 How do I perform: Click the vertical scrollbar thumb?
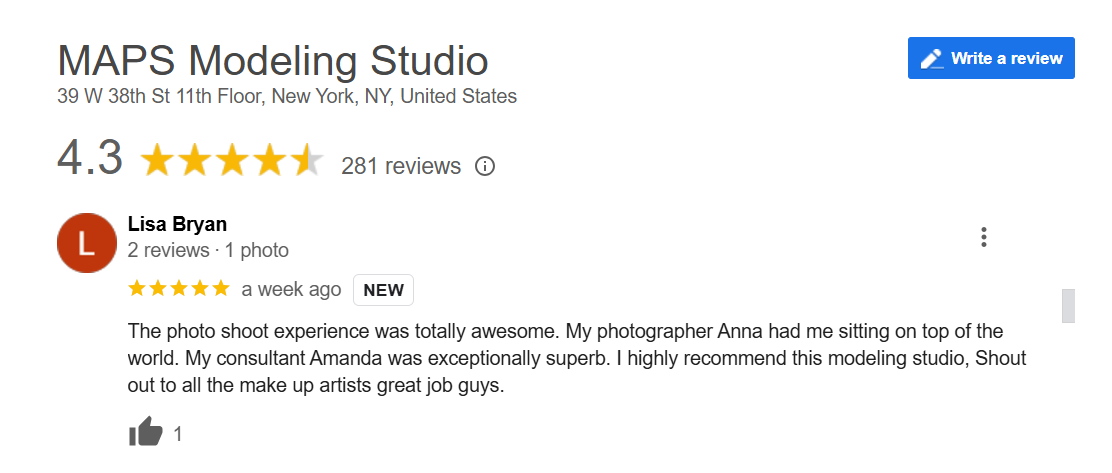[1068, 306]
